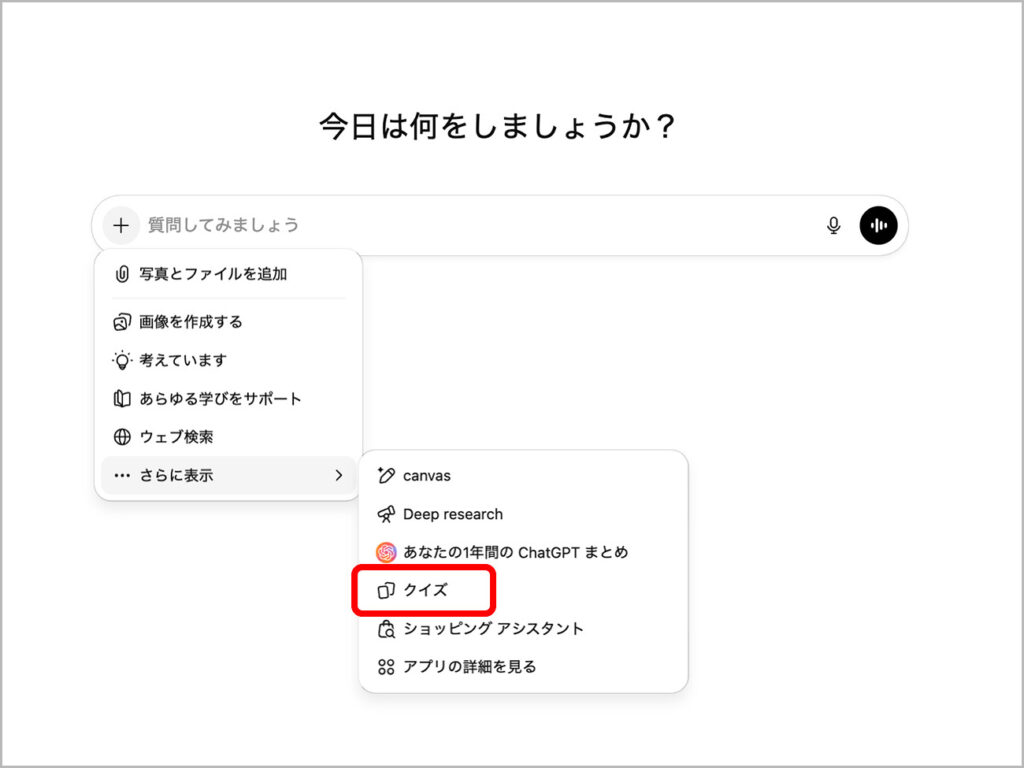The image size is (1024, 768).
Task: Click the book icon beside あらゆる学びをサポート
Action: tap(122, 399)
